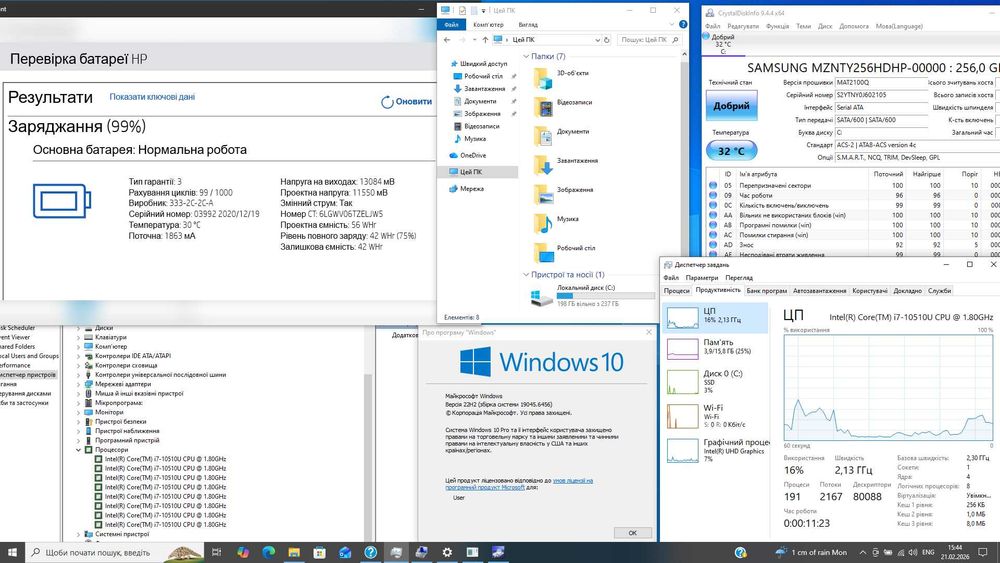
Task: Select Диск 0 (C:) in Task Manager's performance list
Action: tap(715, 381)
